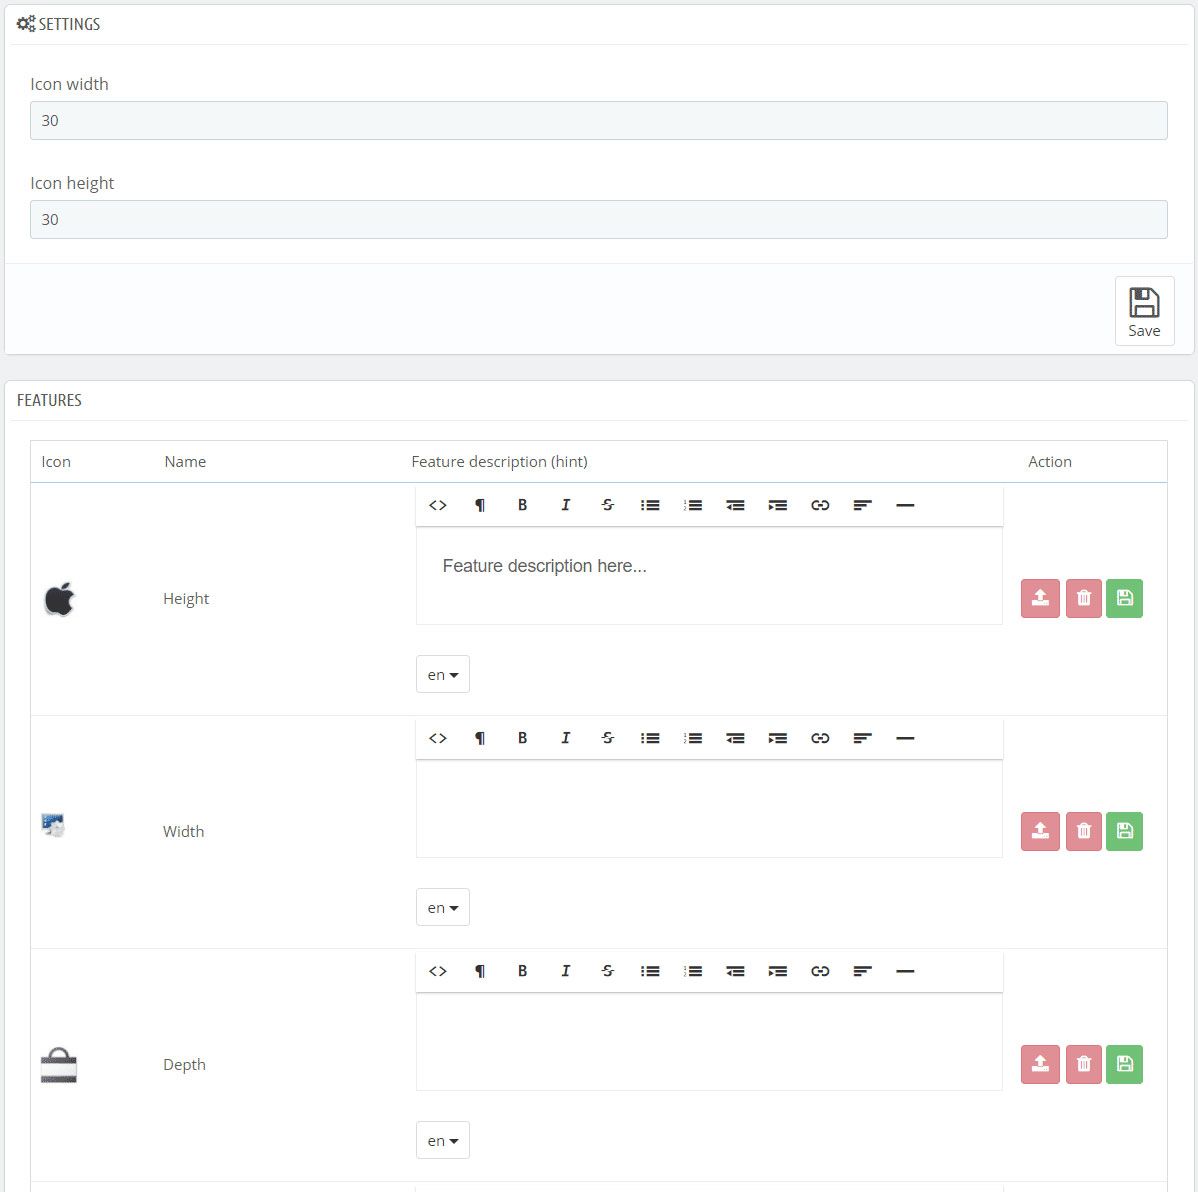Click the Width description text area

pyautogui.click(x=709, y=809)
